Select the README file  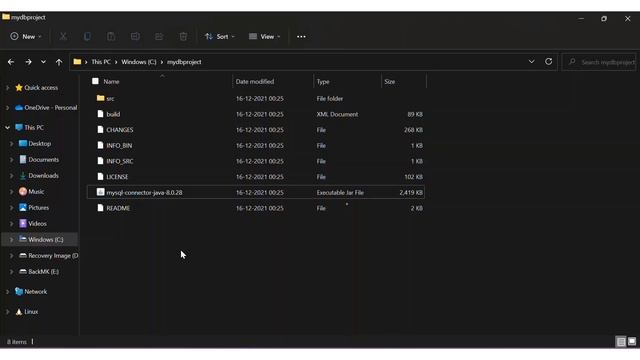pos(118,208)
